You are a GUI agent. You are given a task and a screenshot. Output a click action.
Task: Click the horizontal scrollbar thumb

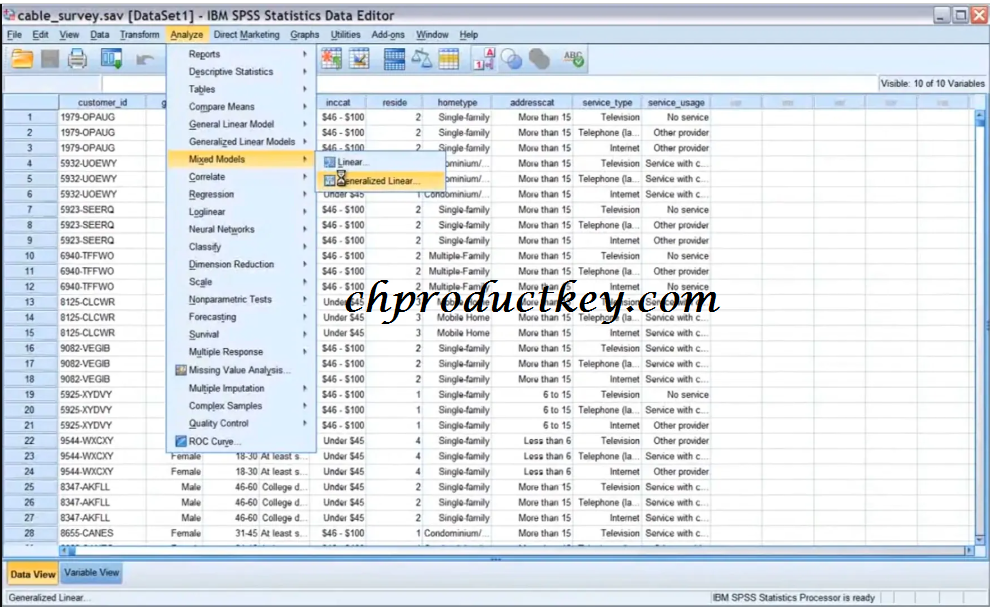(71, 551)
